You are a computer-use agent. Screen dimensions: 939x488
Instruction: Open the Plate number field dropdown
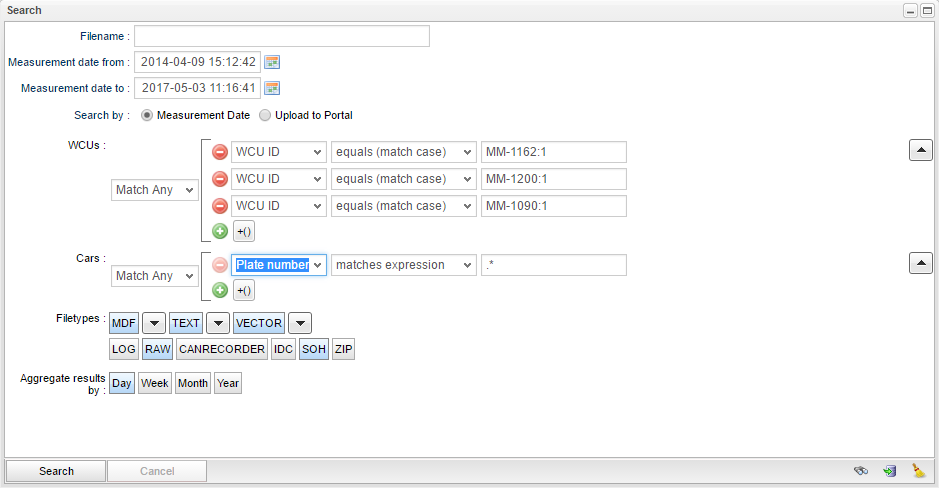coord(279,265)
